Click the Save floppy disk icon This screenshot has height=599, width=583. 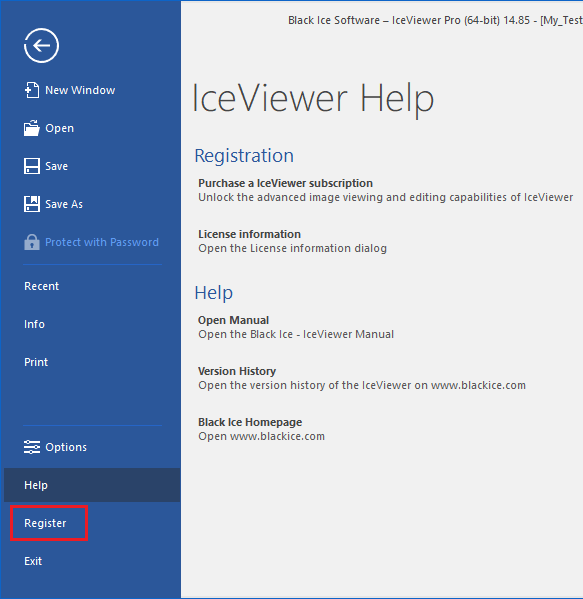click(32, 166)
